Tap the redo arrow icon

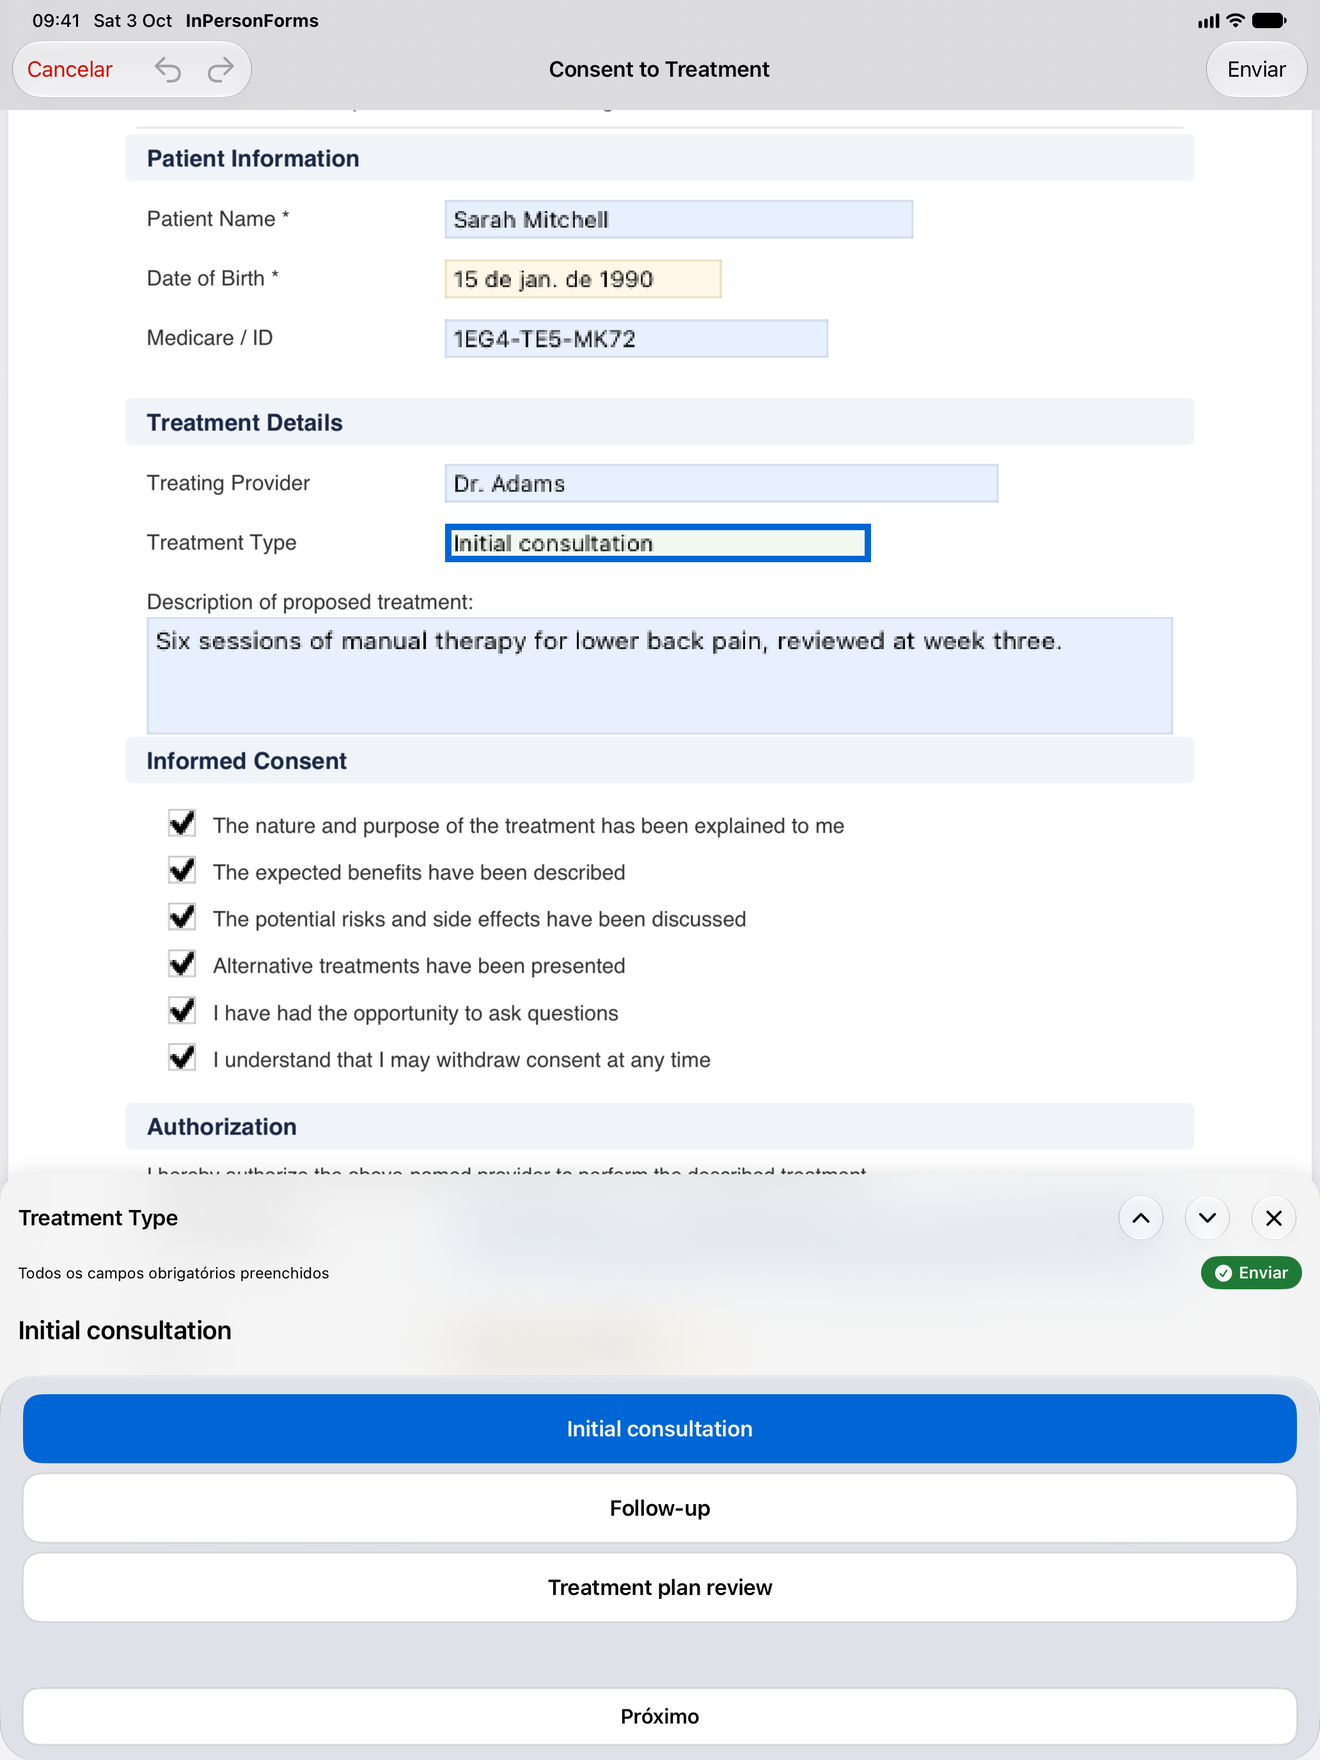221,70
